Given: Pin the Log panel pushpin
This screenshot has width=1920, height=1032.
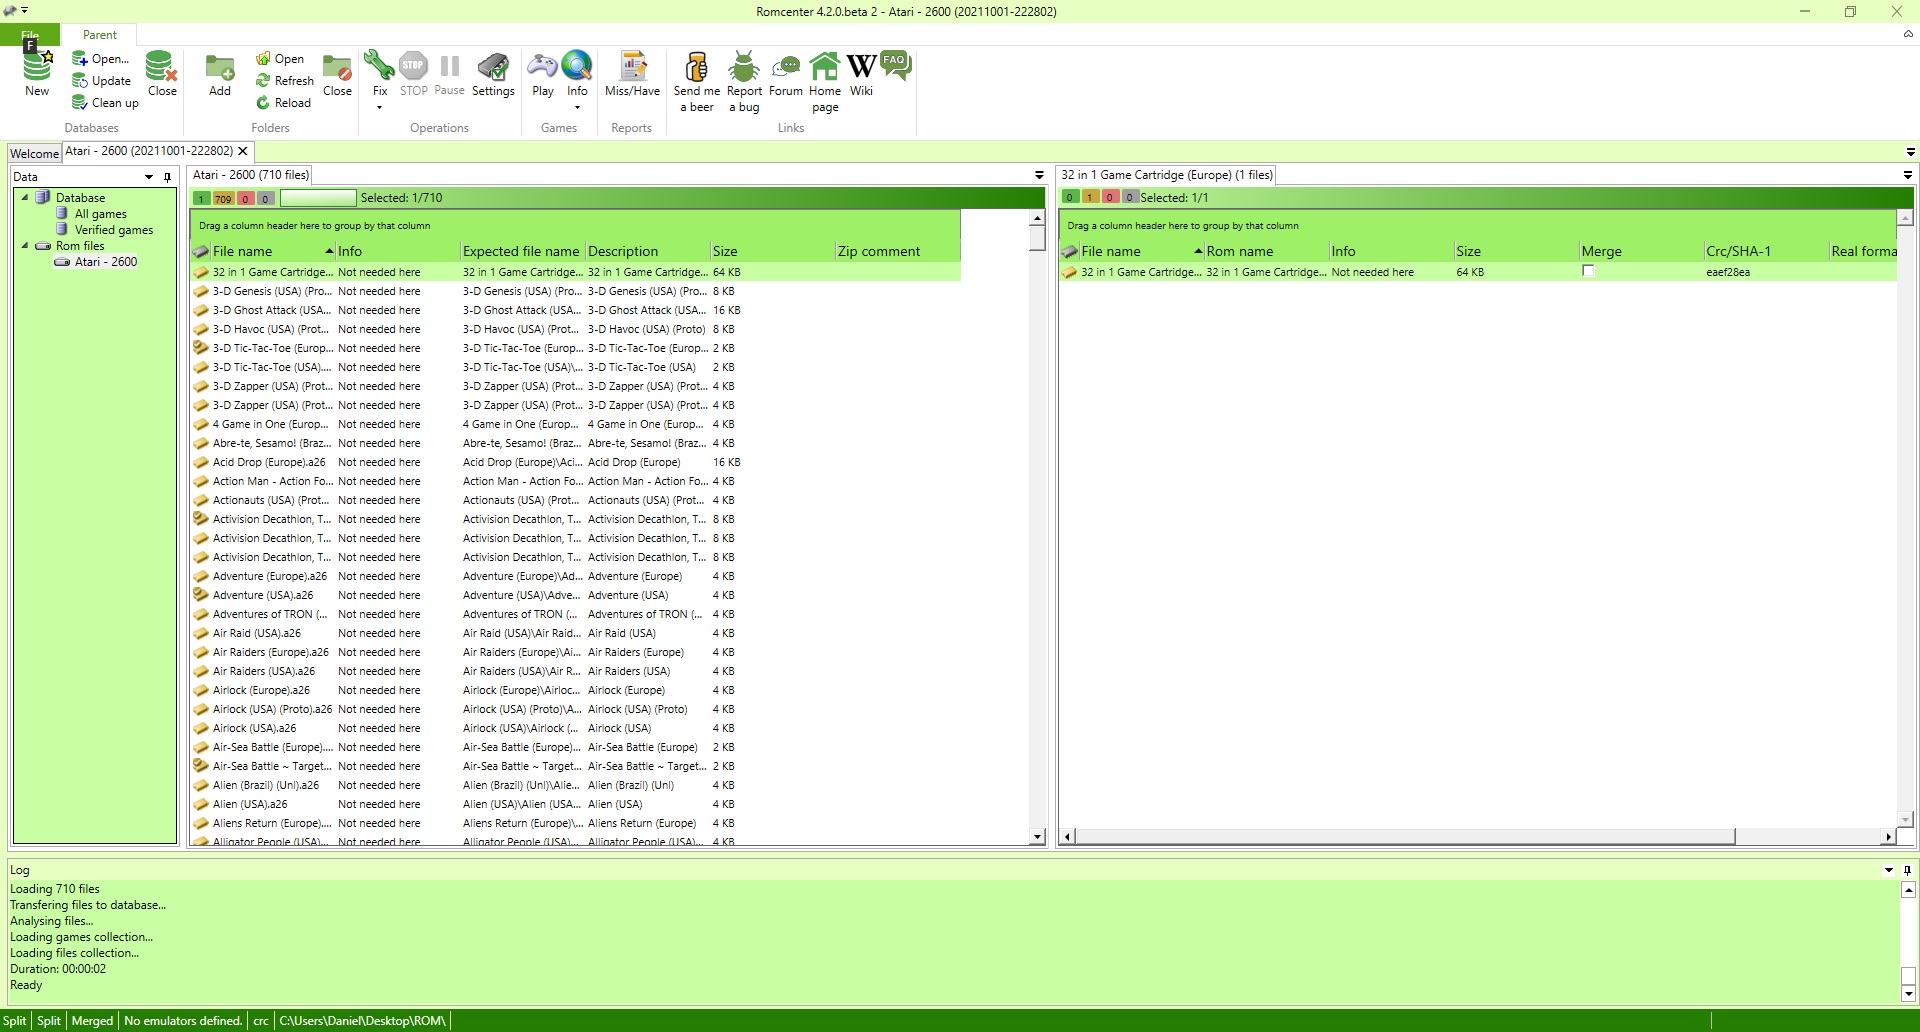Looking at the screenshot, I should 1907,870.
